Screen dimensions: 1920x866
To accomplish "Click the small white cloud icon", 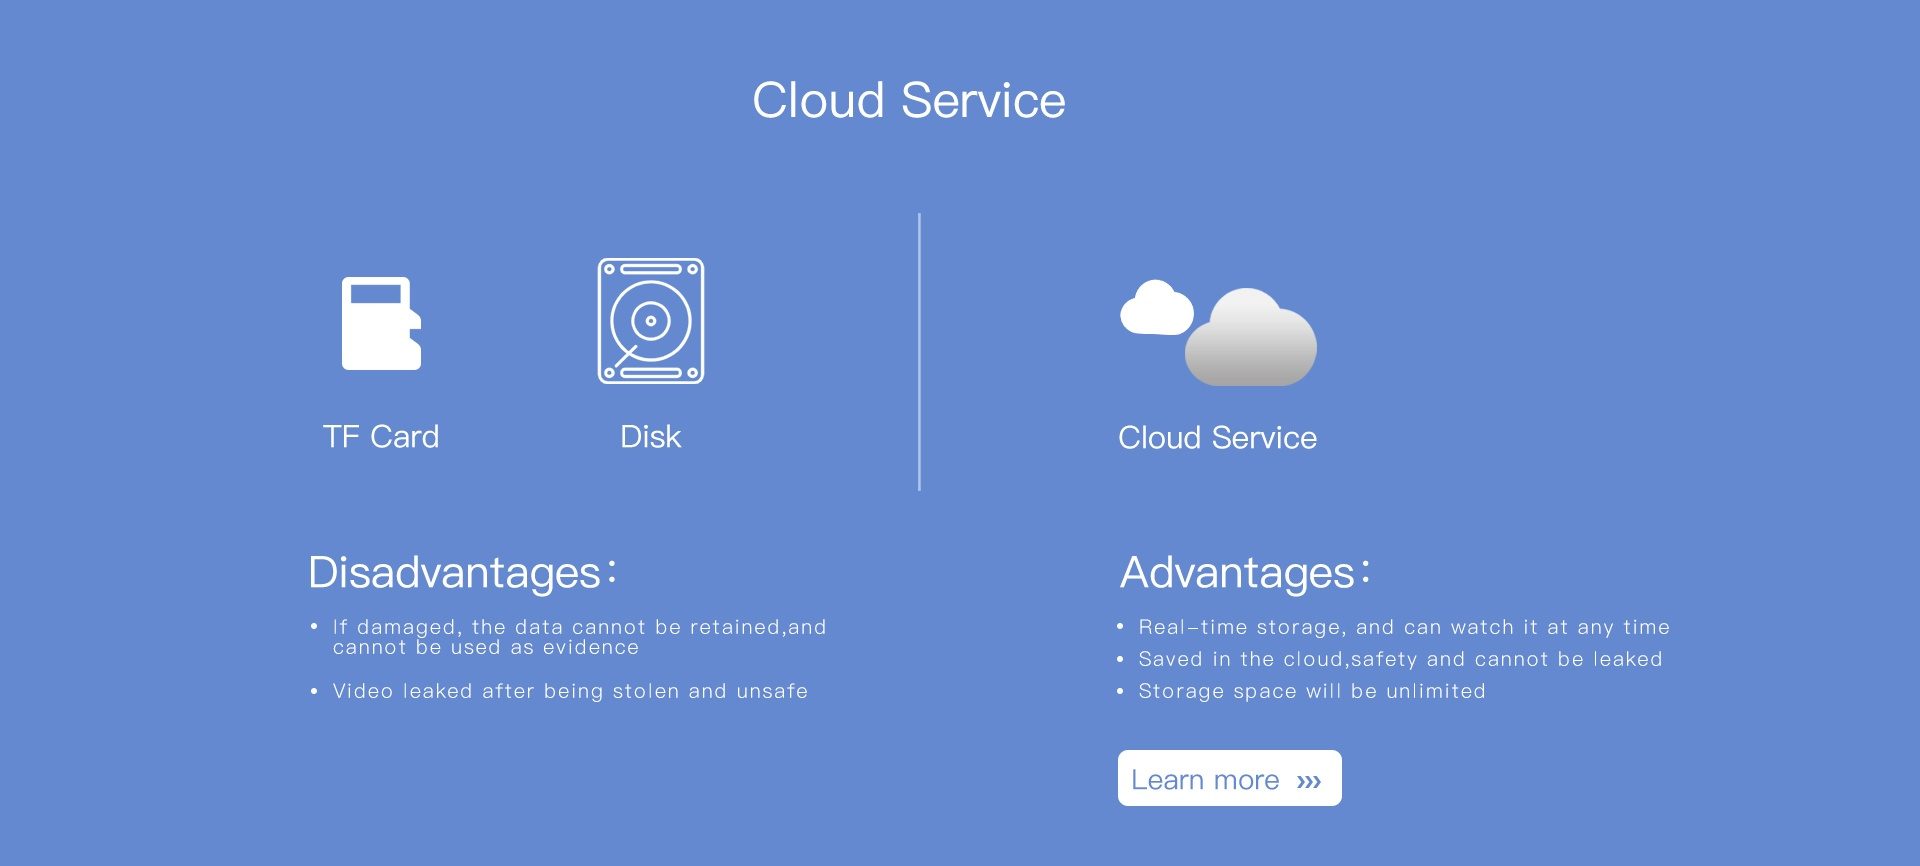I will coord(1156,309).
